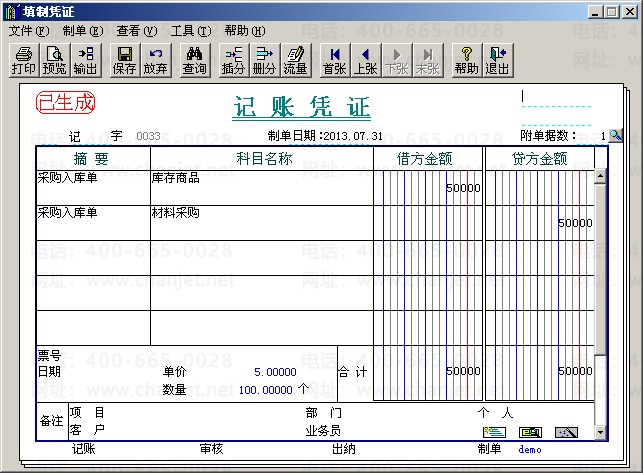Jump to last voucher 末张
Screen dimensions: 643x473
point(427,60)
